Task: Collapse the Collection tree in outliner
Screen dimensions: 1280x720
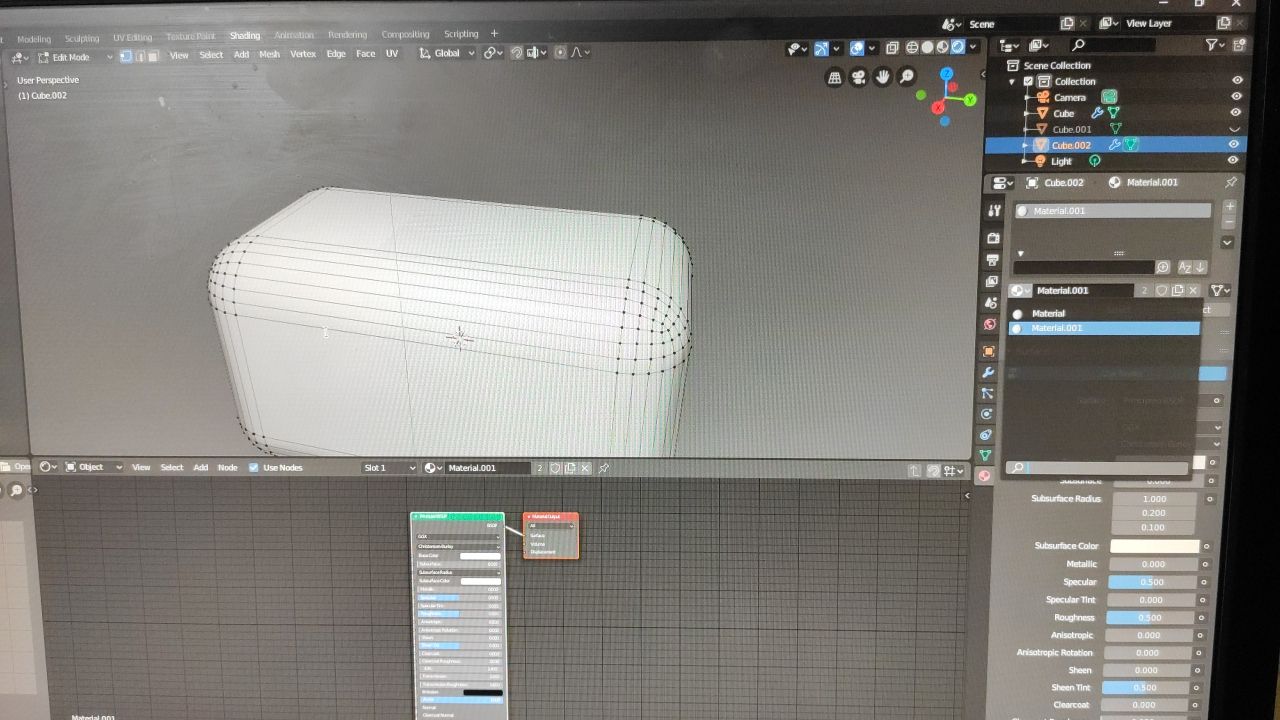Action: pyautogui.click(x=1013, y=82)
